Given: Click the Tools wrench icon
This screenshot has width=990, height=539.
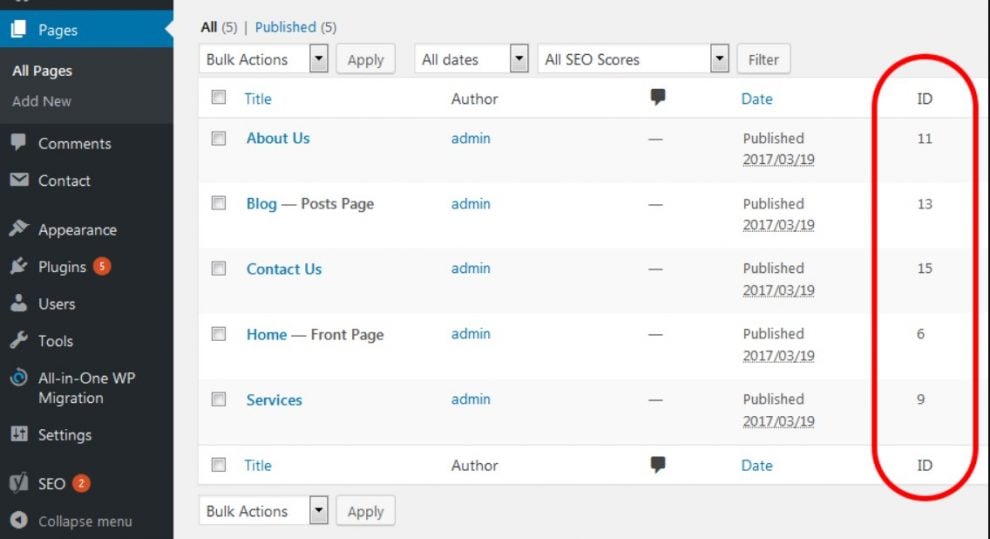Looking at the screenshot, I should pyautogui.click(x=18, y=341).
